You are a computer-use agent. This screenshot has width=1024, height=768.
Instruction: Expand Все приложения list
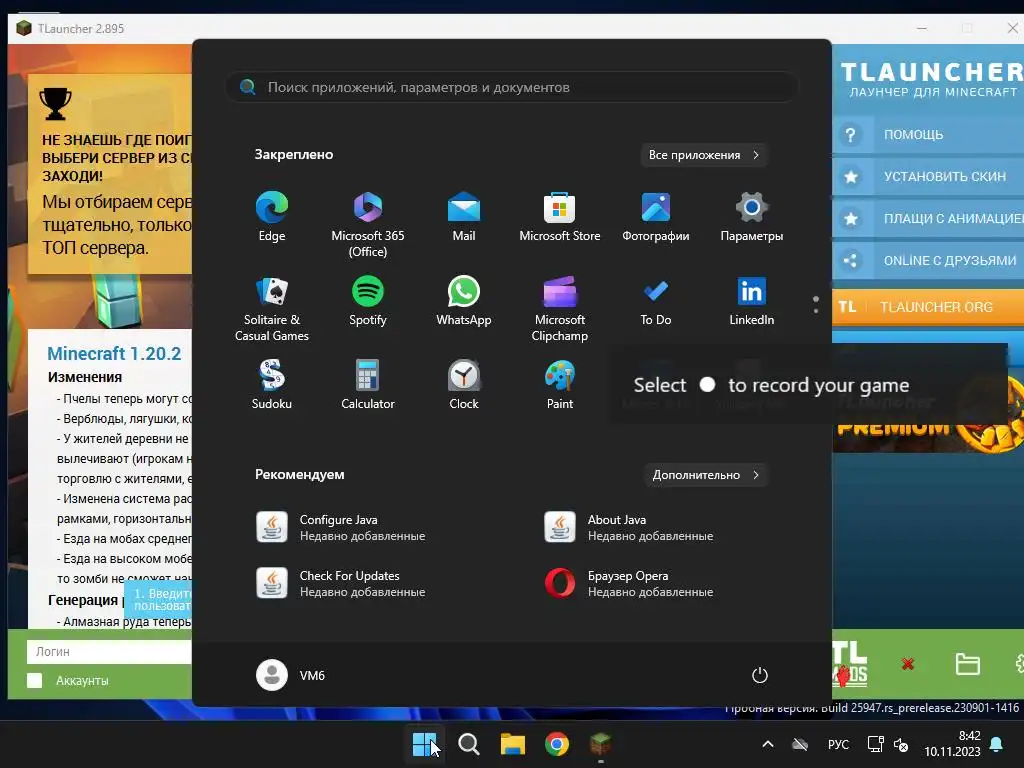coord(703,155)
